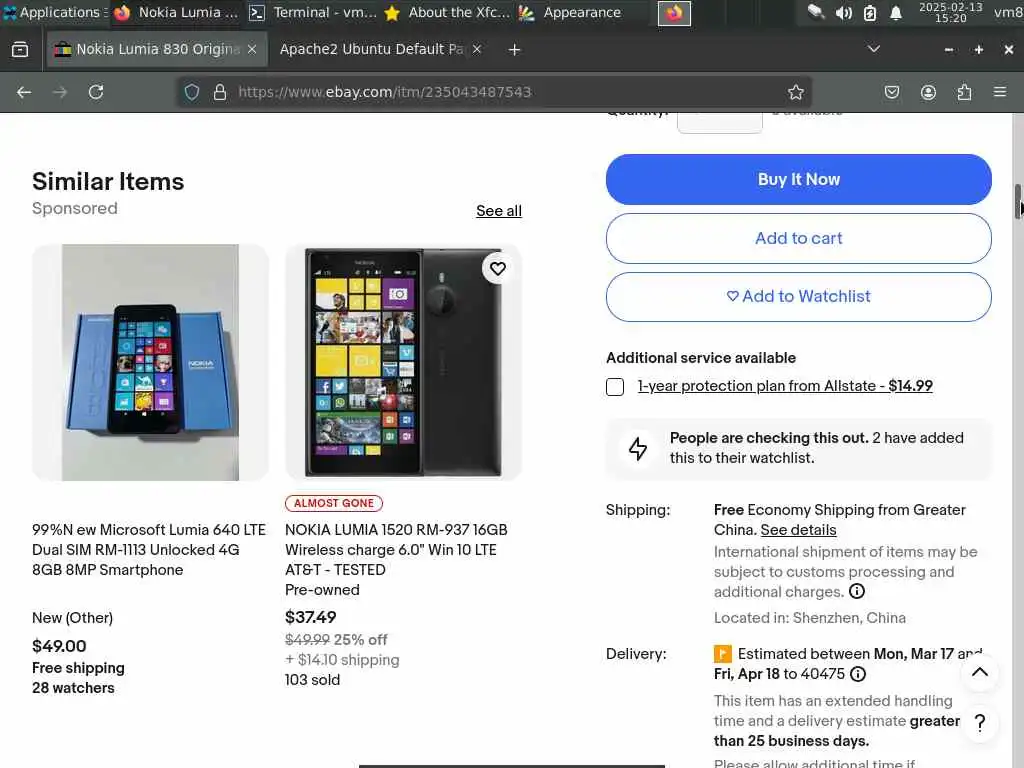Click Add to cart button
Screen dimensions: 1024x768
pos(799,238)
